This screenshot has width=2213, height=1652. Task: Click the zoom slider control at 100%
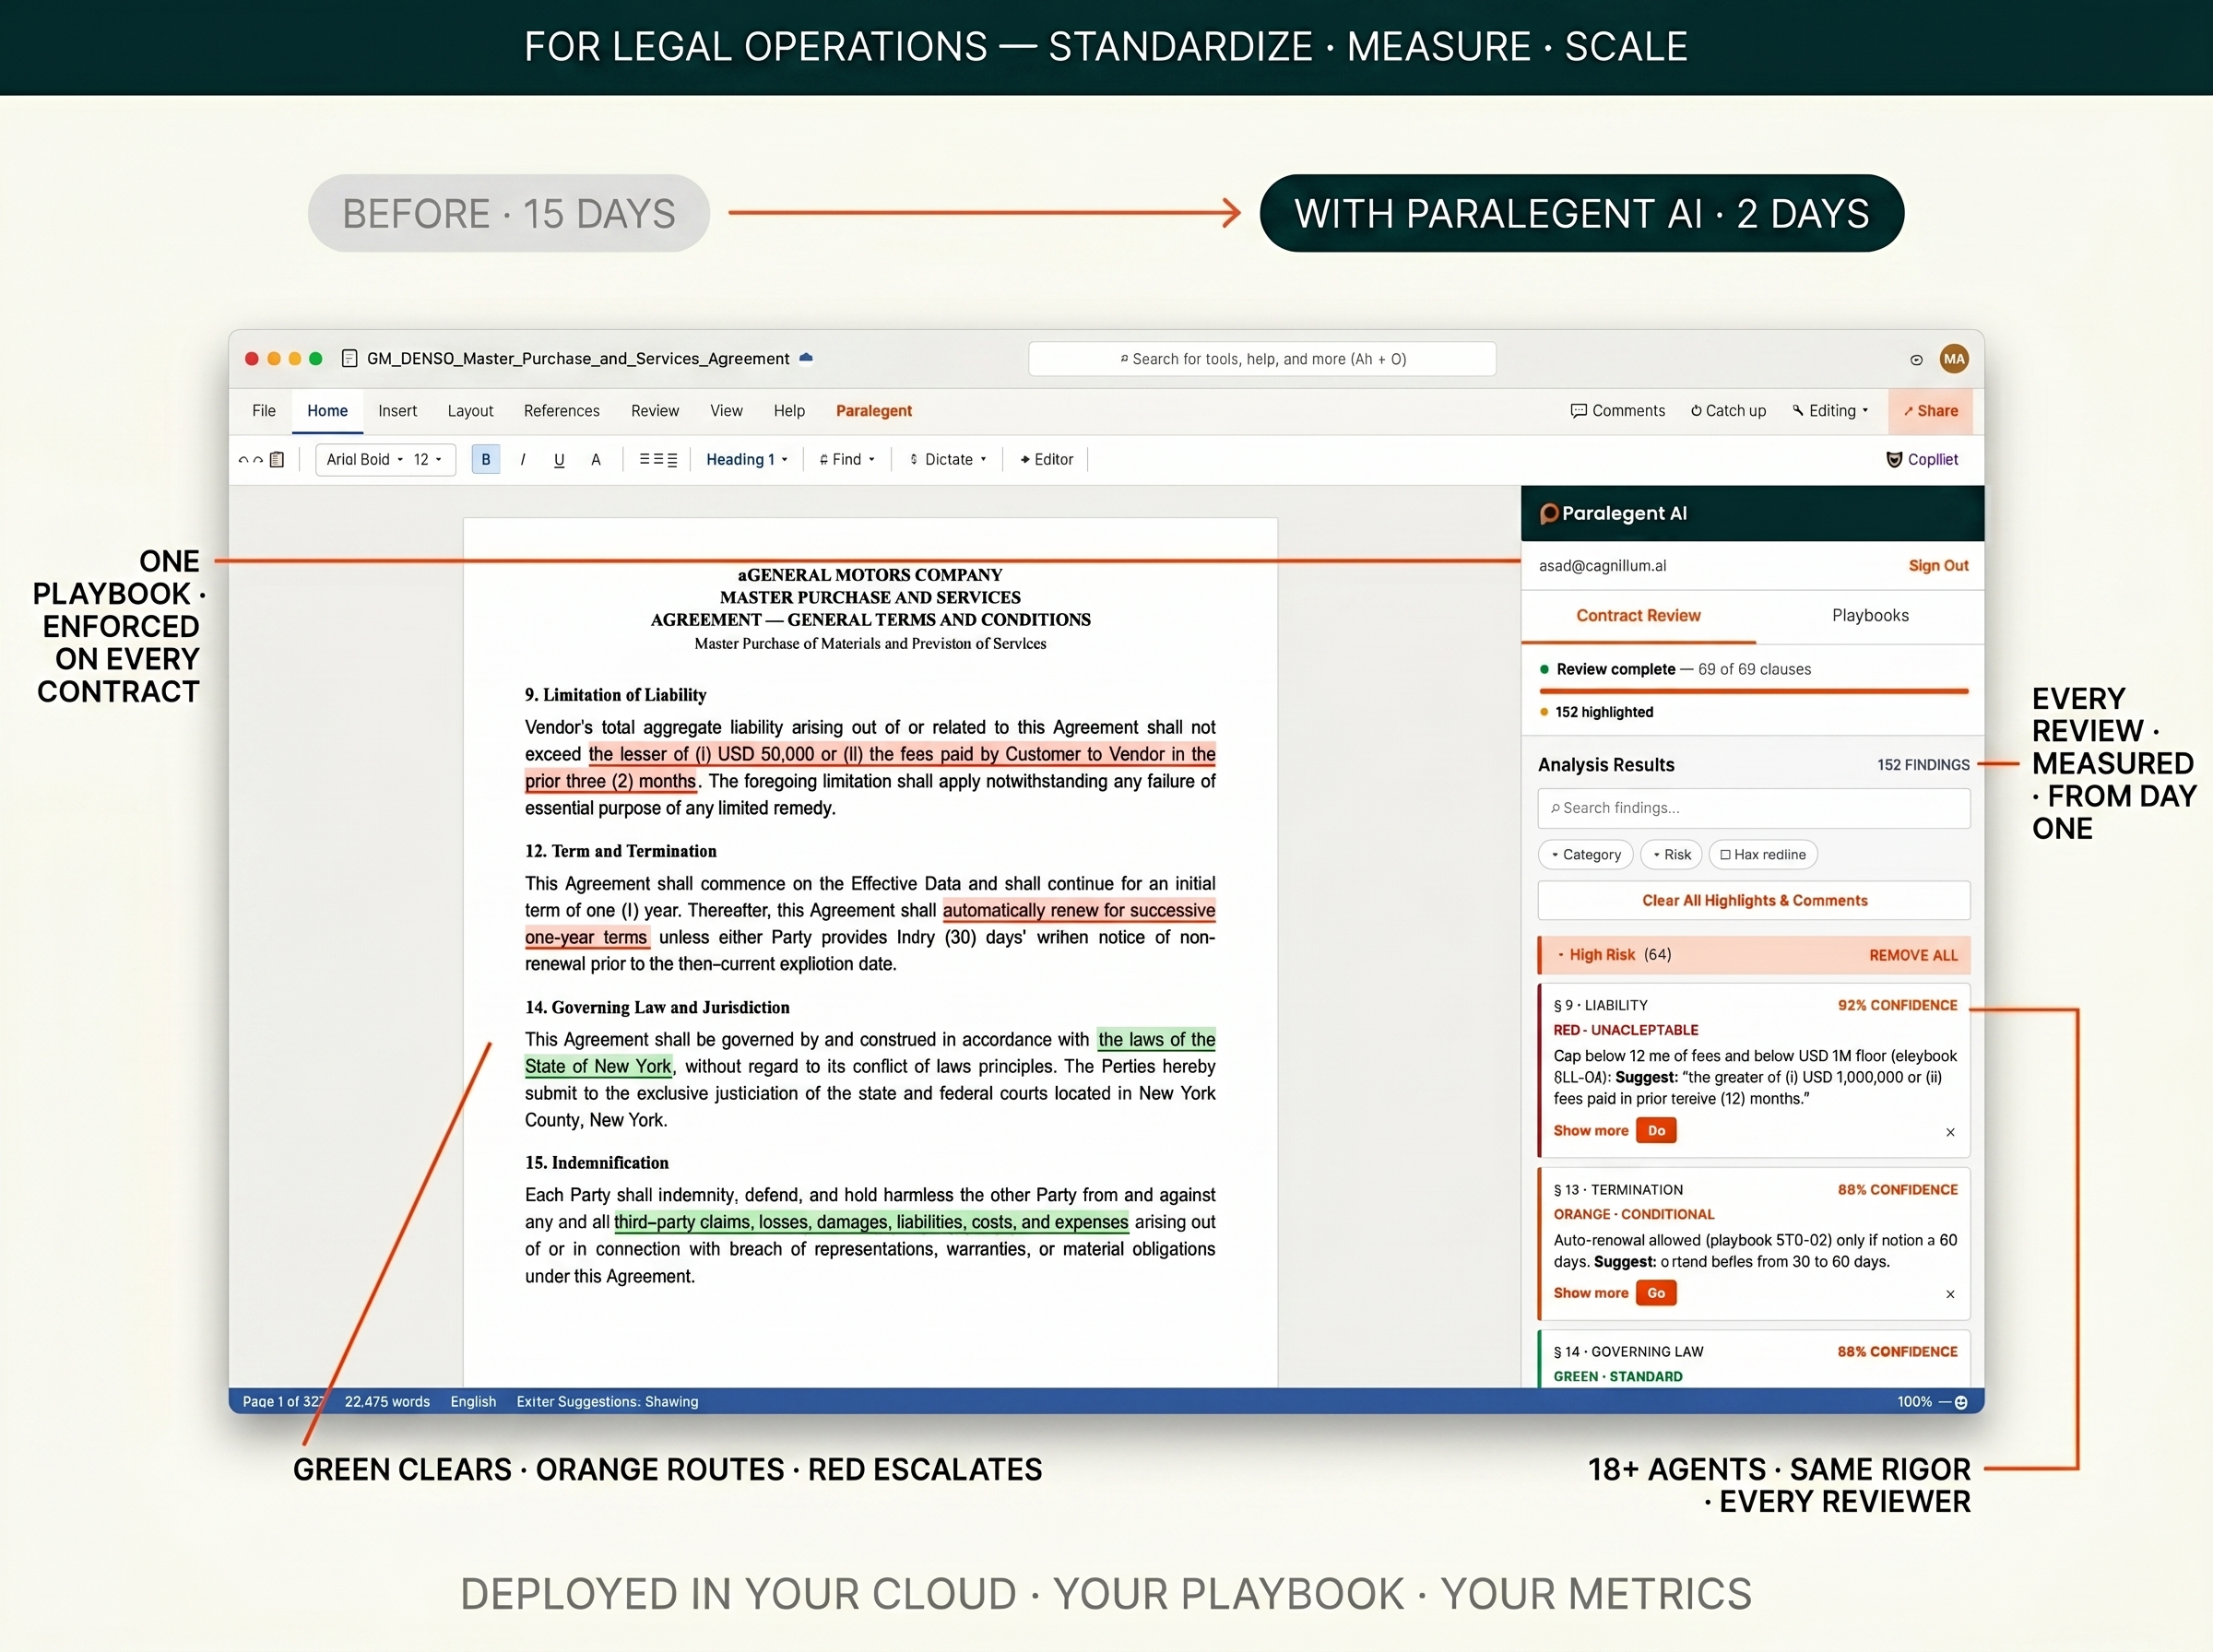[1954, 1402]
